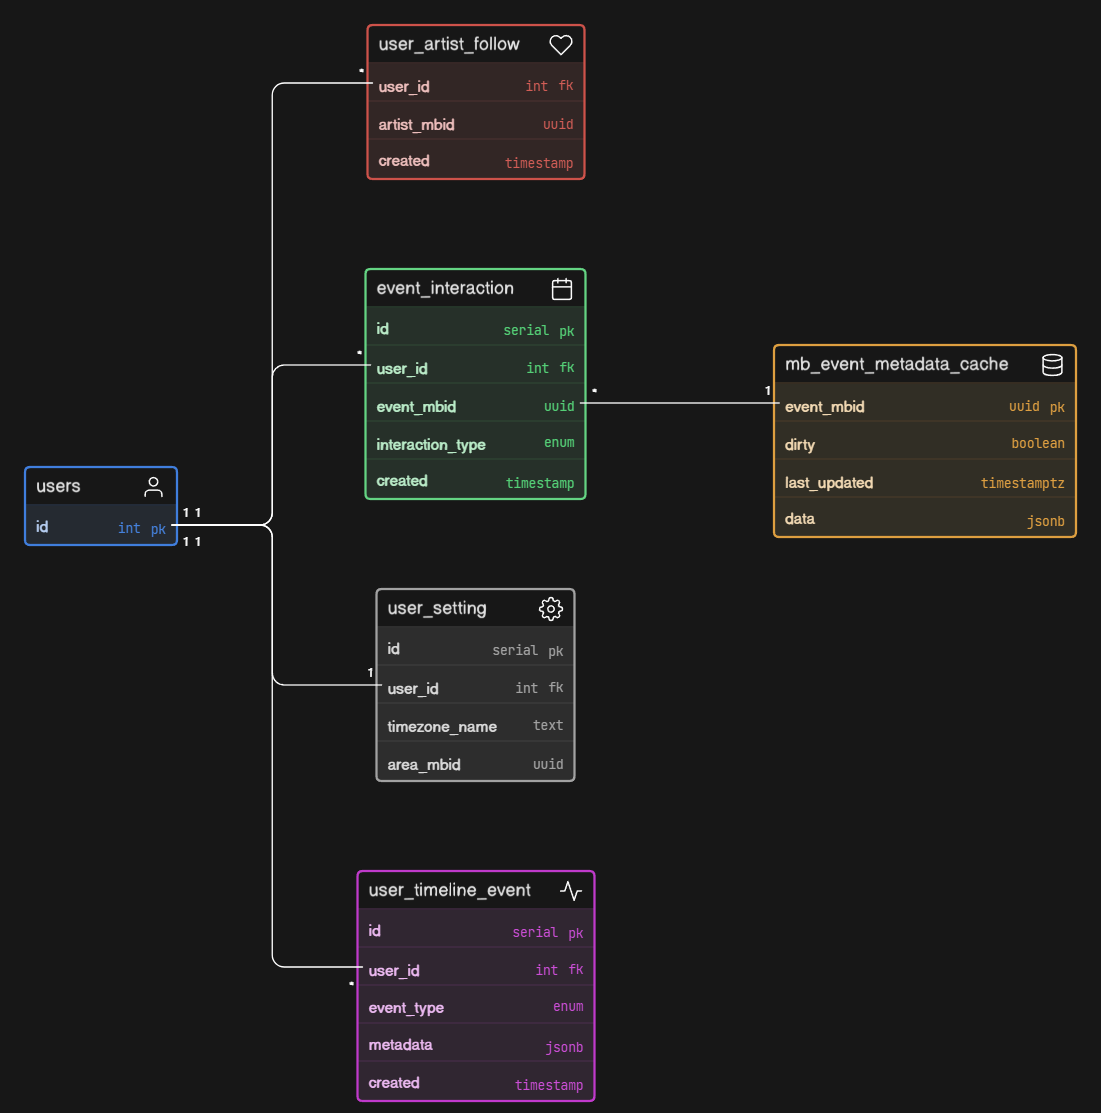The height and width of the screenshot is (1113, 1101).
Task: Click the activity pulse icon on user_timeline_event
Action: pyautogui.click(x=571, y=891)
